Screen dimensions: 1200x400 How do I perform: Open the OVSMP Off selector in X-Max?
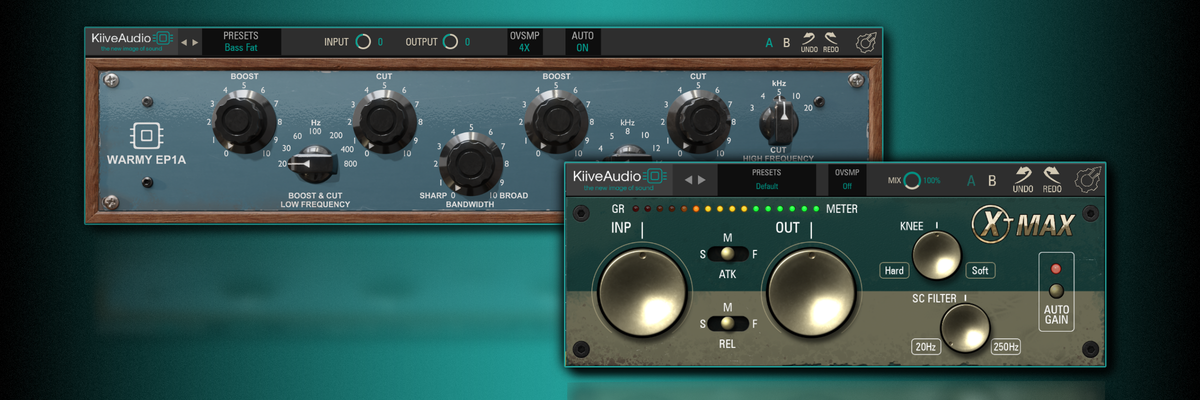pyautogui.click(x=847, y=179)
